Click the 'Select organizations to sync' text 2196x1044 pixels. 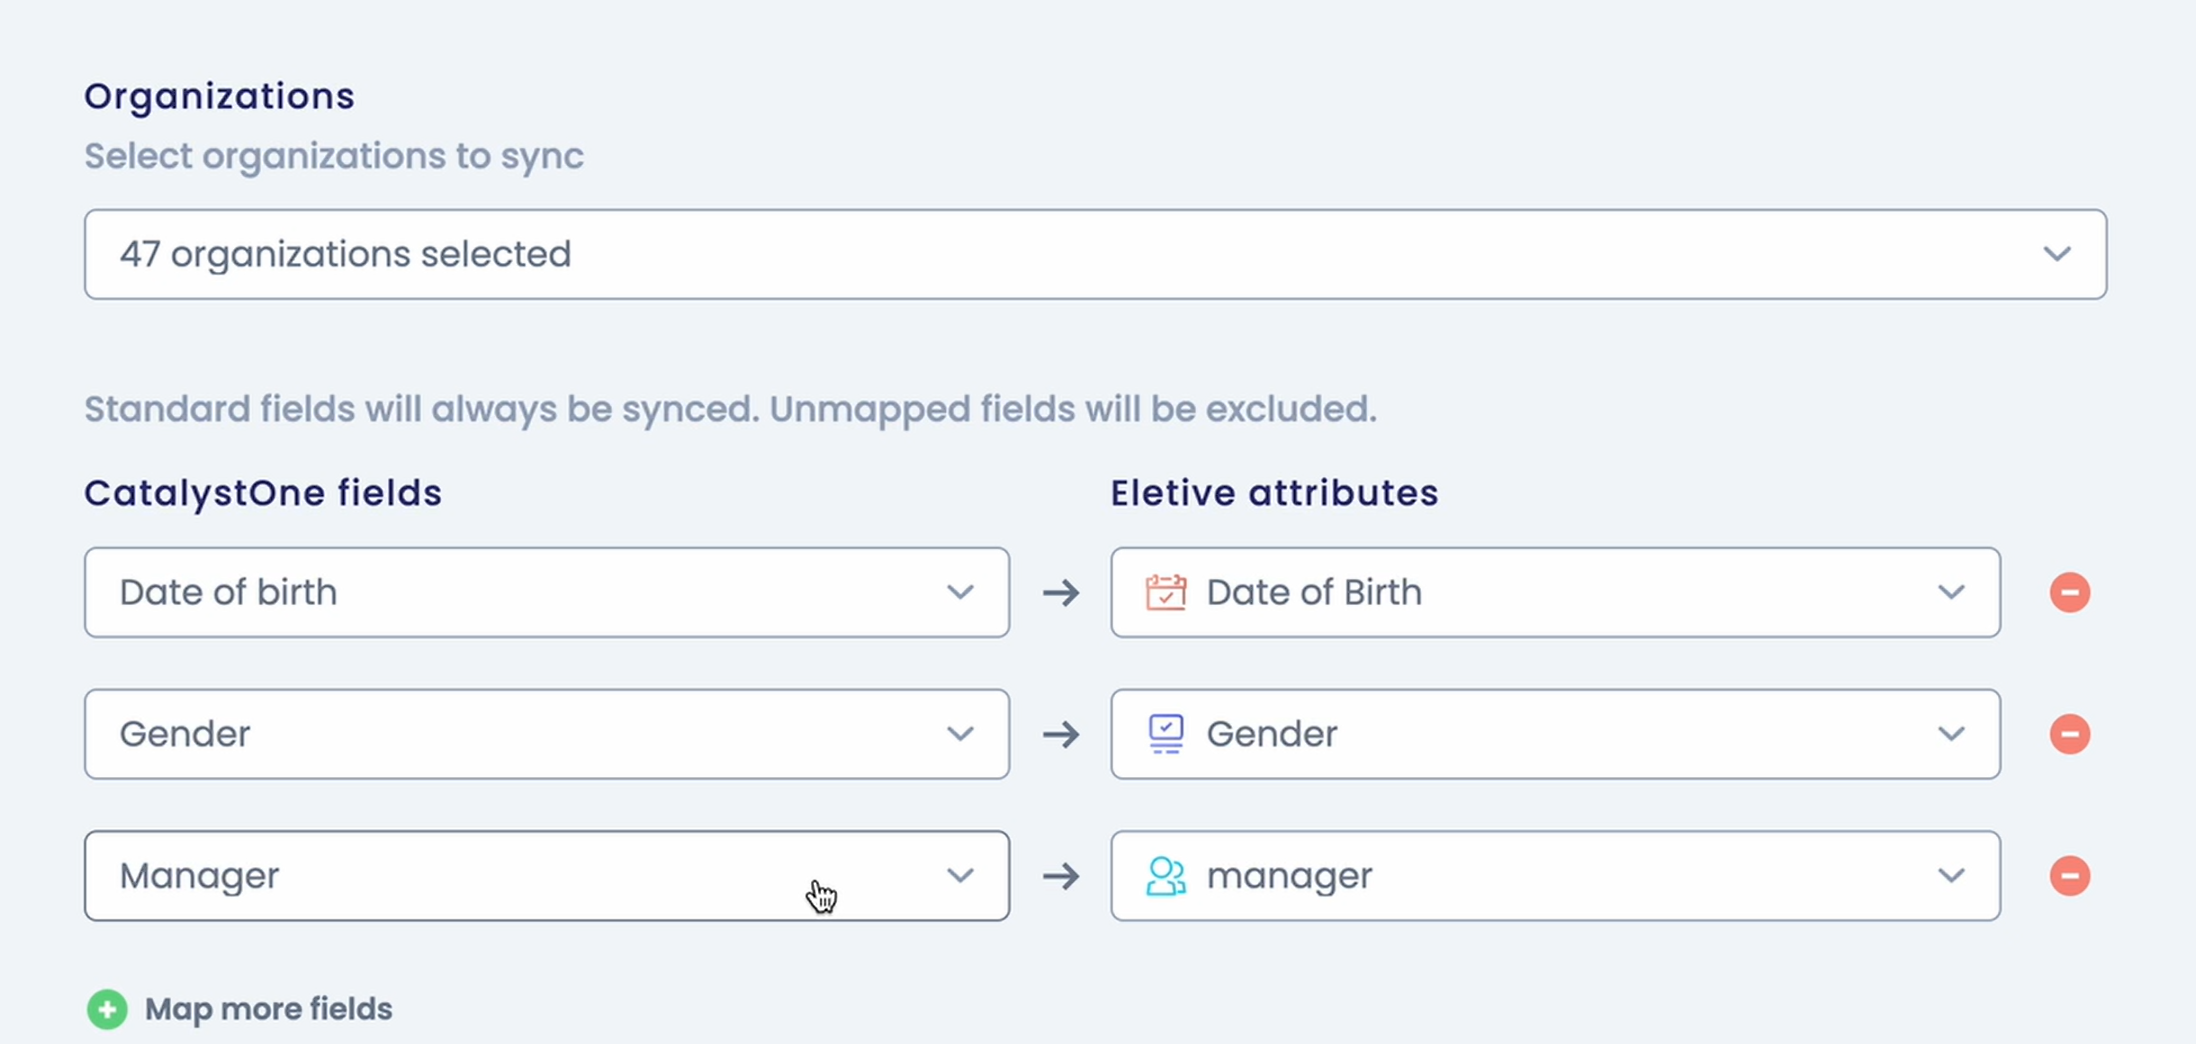(334, 156)
